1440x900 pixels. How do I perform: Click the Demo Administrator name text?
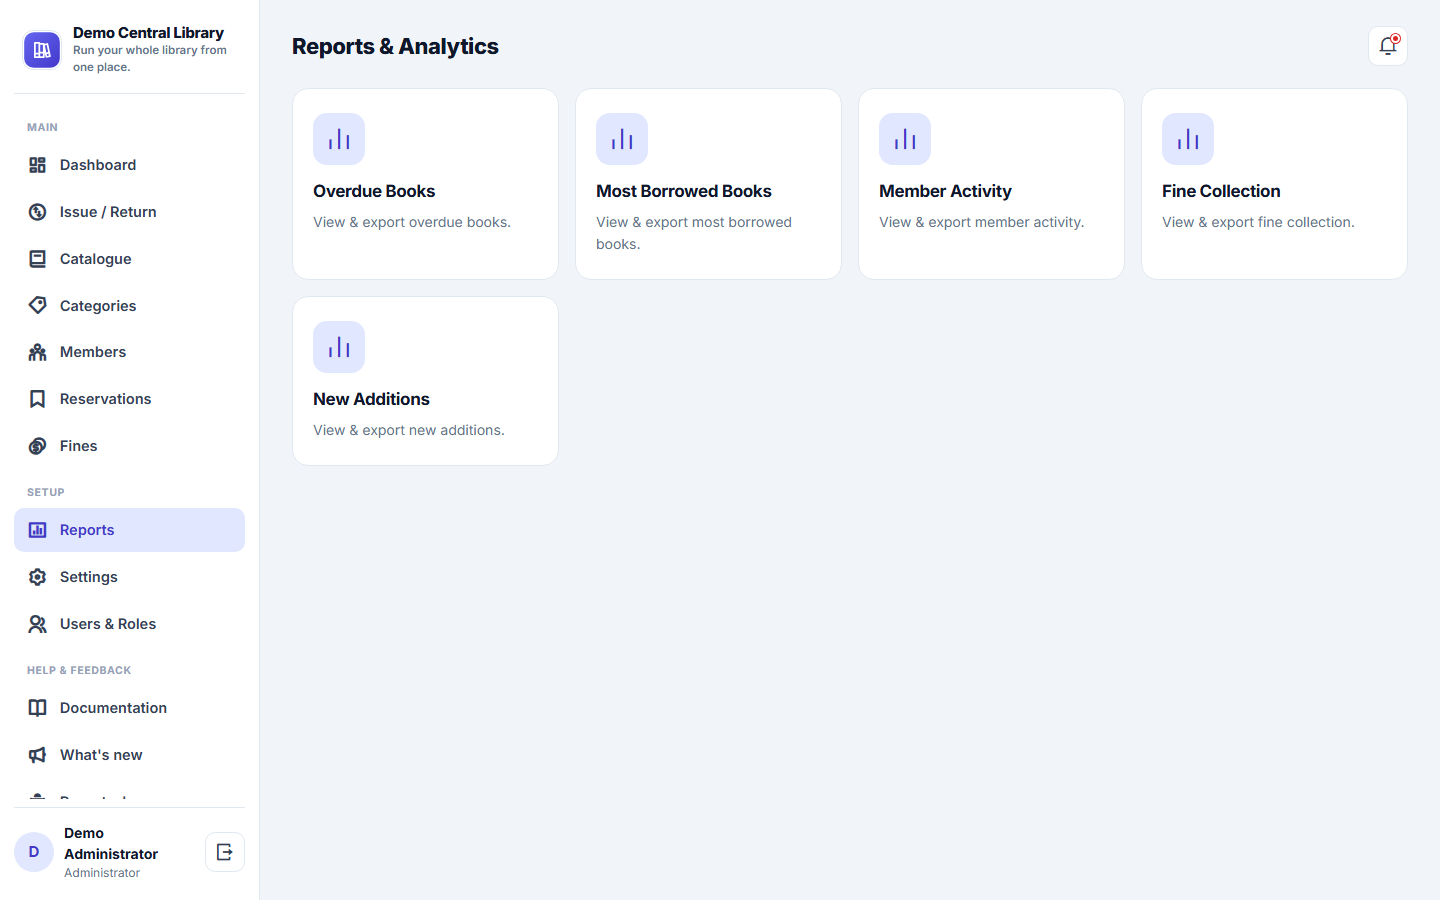(111, 843)
